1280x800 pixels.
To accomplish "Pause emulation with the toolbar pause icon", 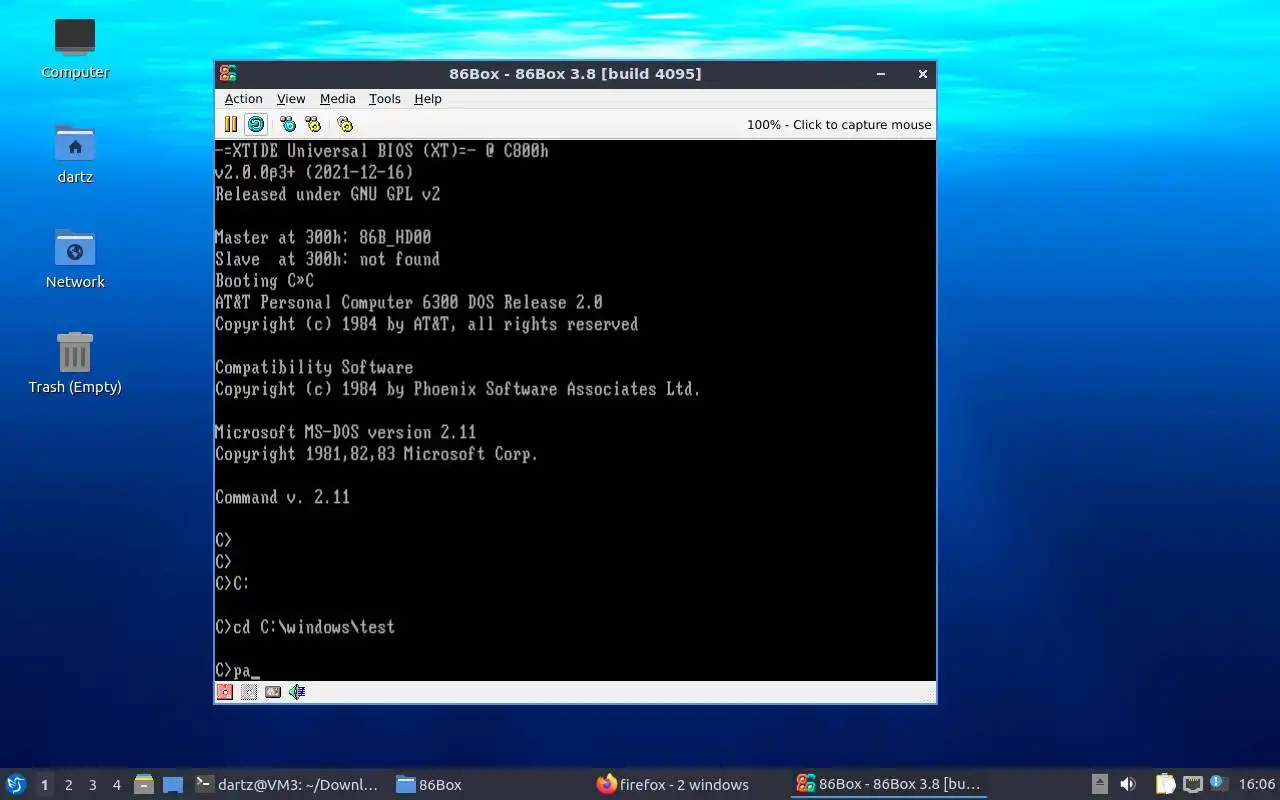I will click(231, 124).
